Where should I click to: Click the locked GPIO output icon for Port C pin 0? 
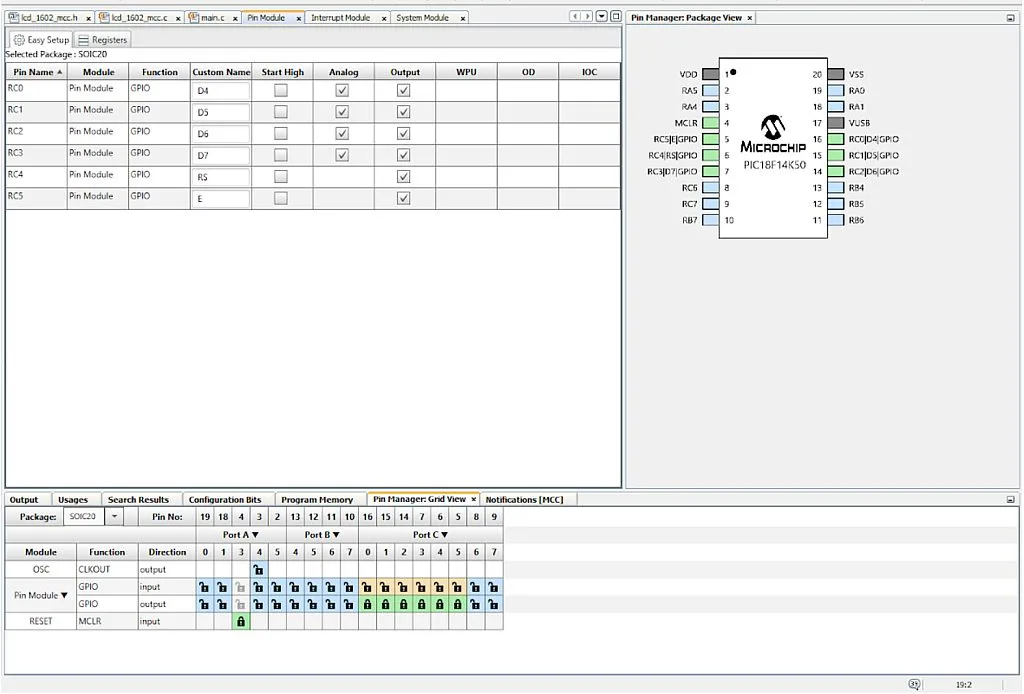(367, 605)
